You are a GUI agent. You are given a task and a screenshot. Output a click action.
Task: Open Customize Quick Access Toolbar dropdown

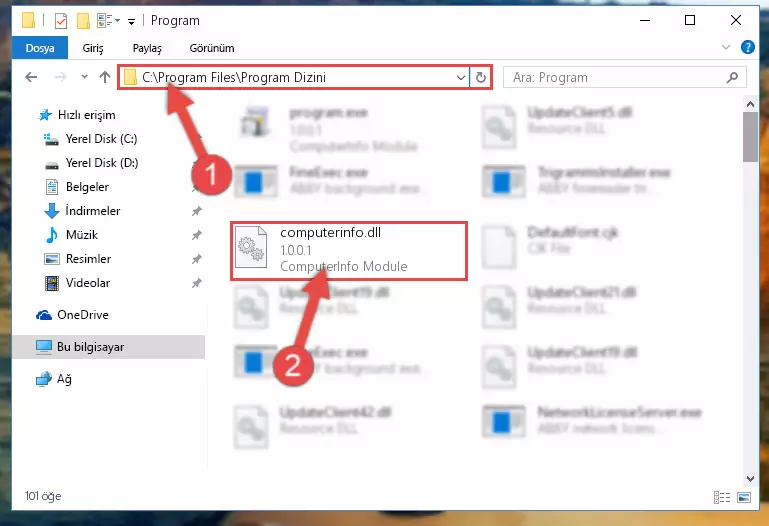[131, 21]
